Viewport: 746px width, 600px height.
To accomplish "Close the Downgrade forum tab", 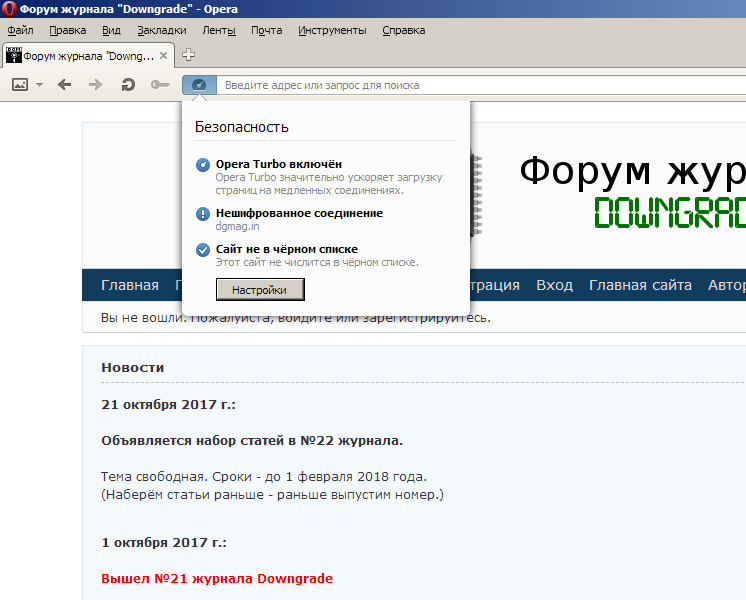I will coord(165,56).
